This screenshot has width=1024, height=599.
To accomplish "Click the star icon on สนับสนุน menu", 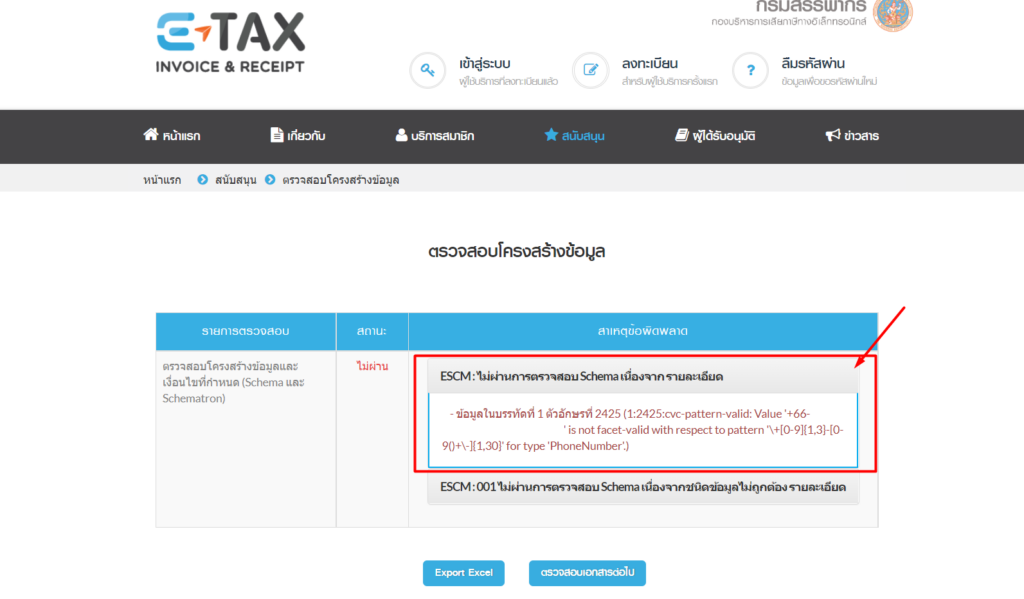I will 553,136.
